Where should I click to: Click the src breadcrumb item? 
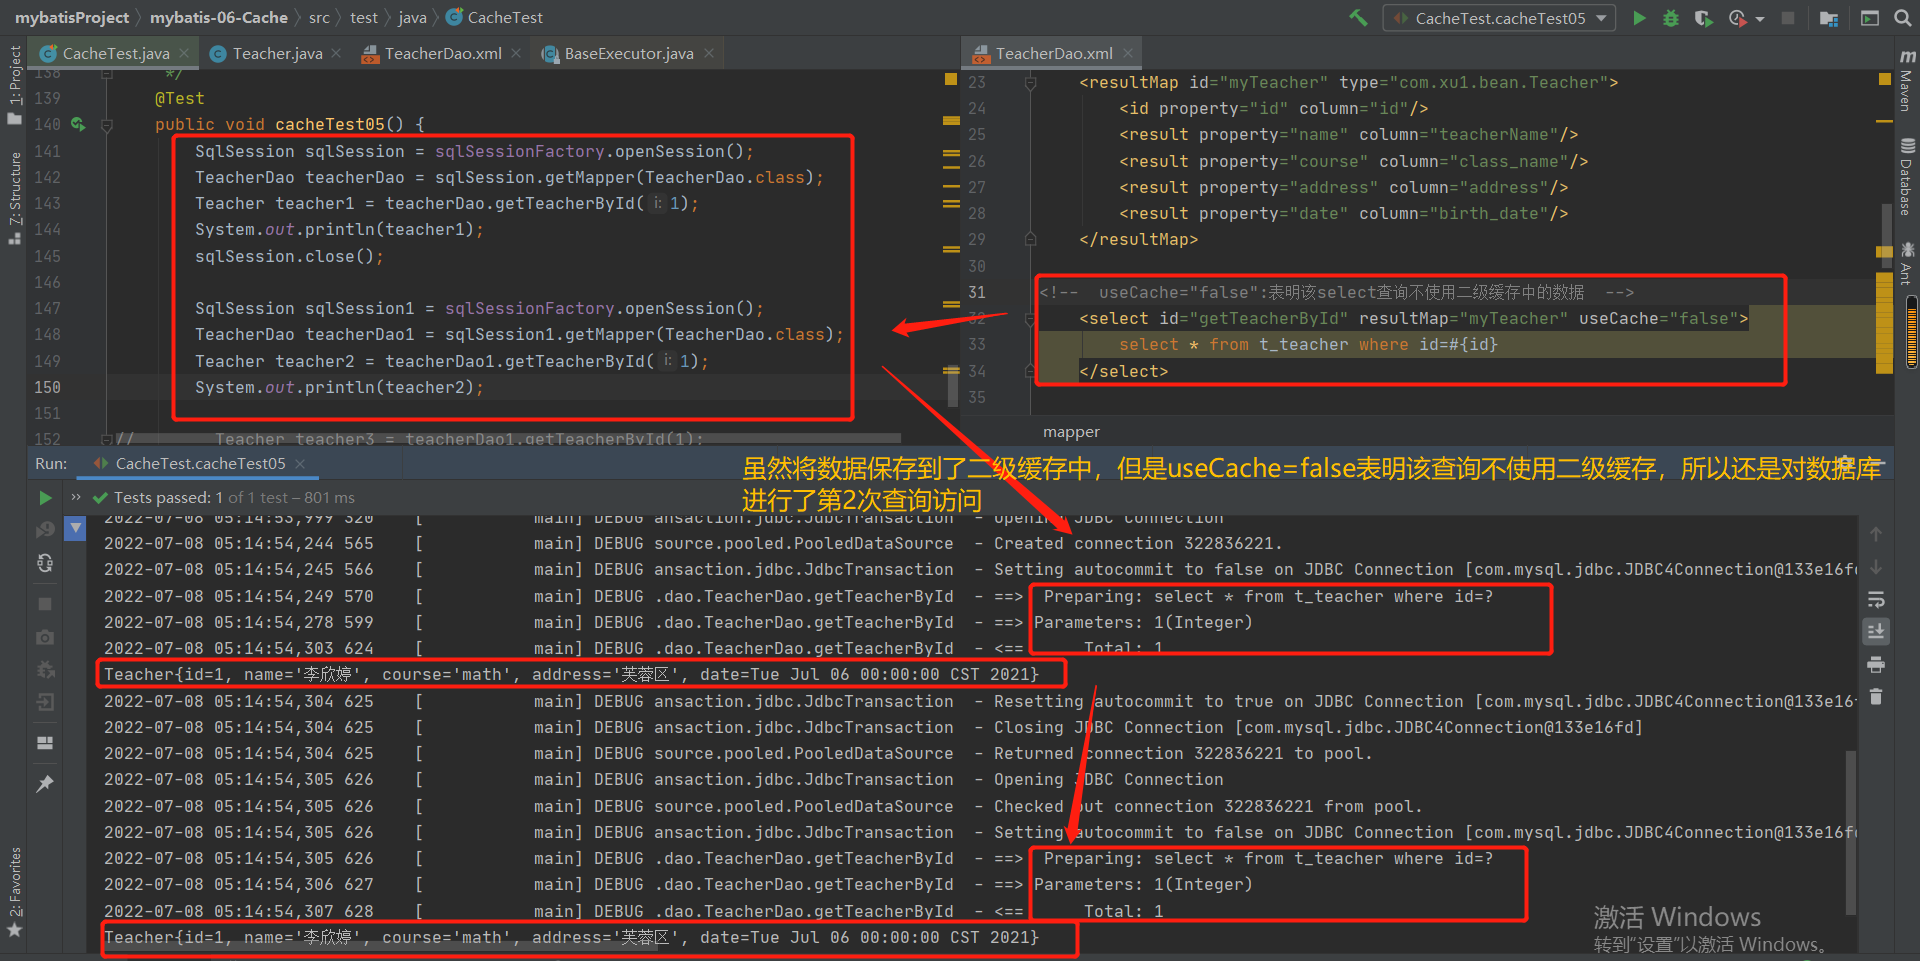(319, 17)
